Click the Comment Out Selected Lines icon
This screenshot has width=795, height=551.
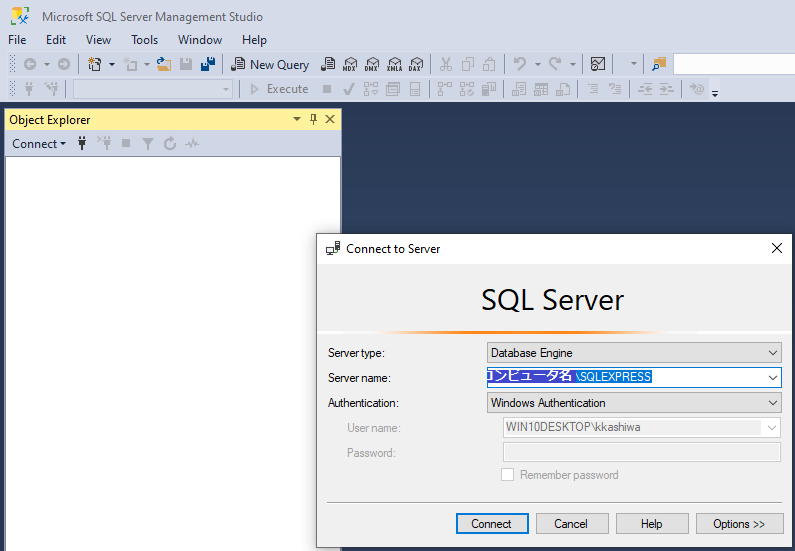pos(593,89)
